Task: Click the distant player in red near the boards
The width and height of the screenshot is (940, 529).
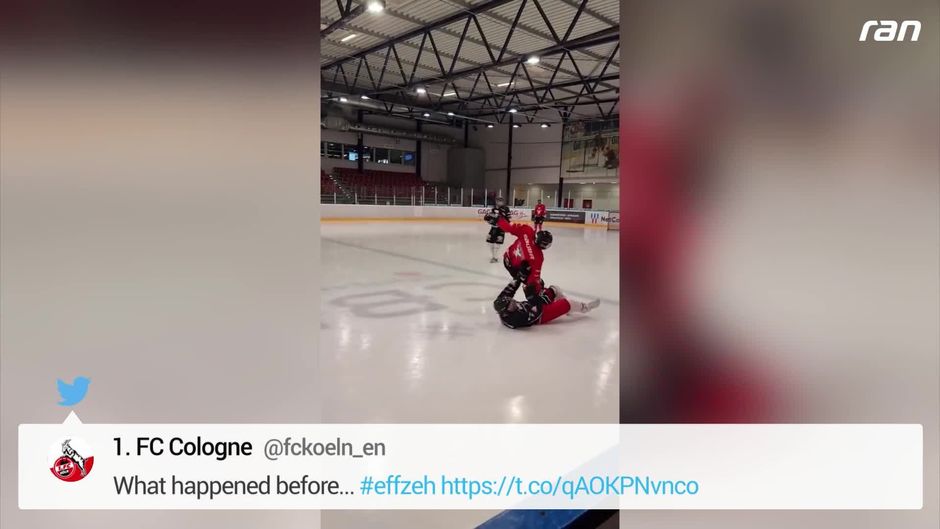Action: 539,214
